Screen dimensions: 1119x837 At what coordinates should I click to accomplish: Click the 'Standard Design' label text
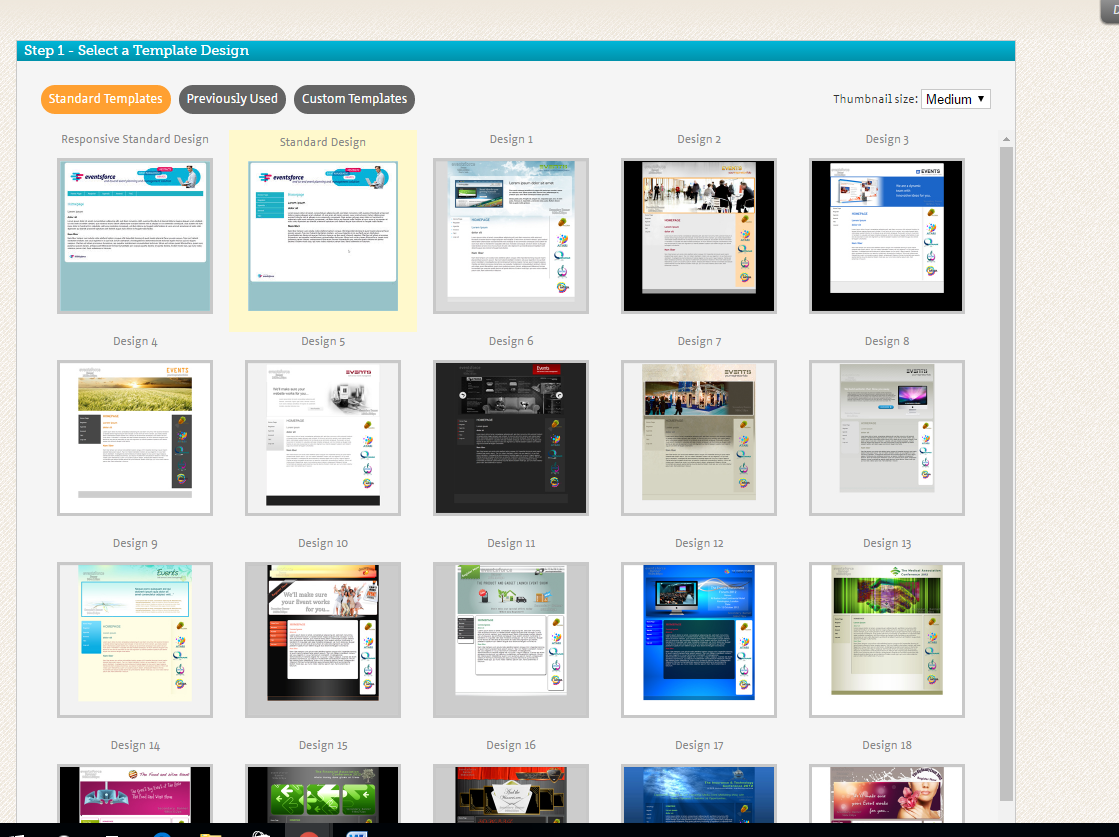click(x=323, y=143)
